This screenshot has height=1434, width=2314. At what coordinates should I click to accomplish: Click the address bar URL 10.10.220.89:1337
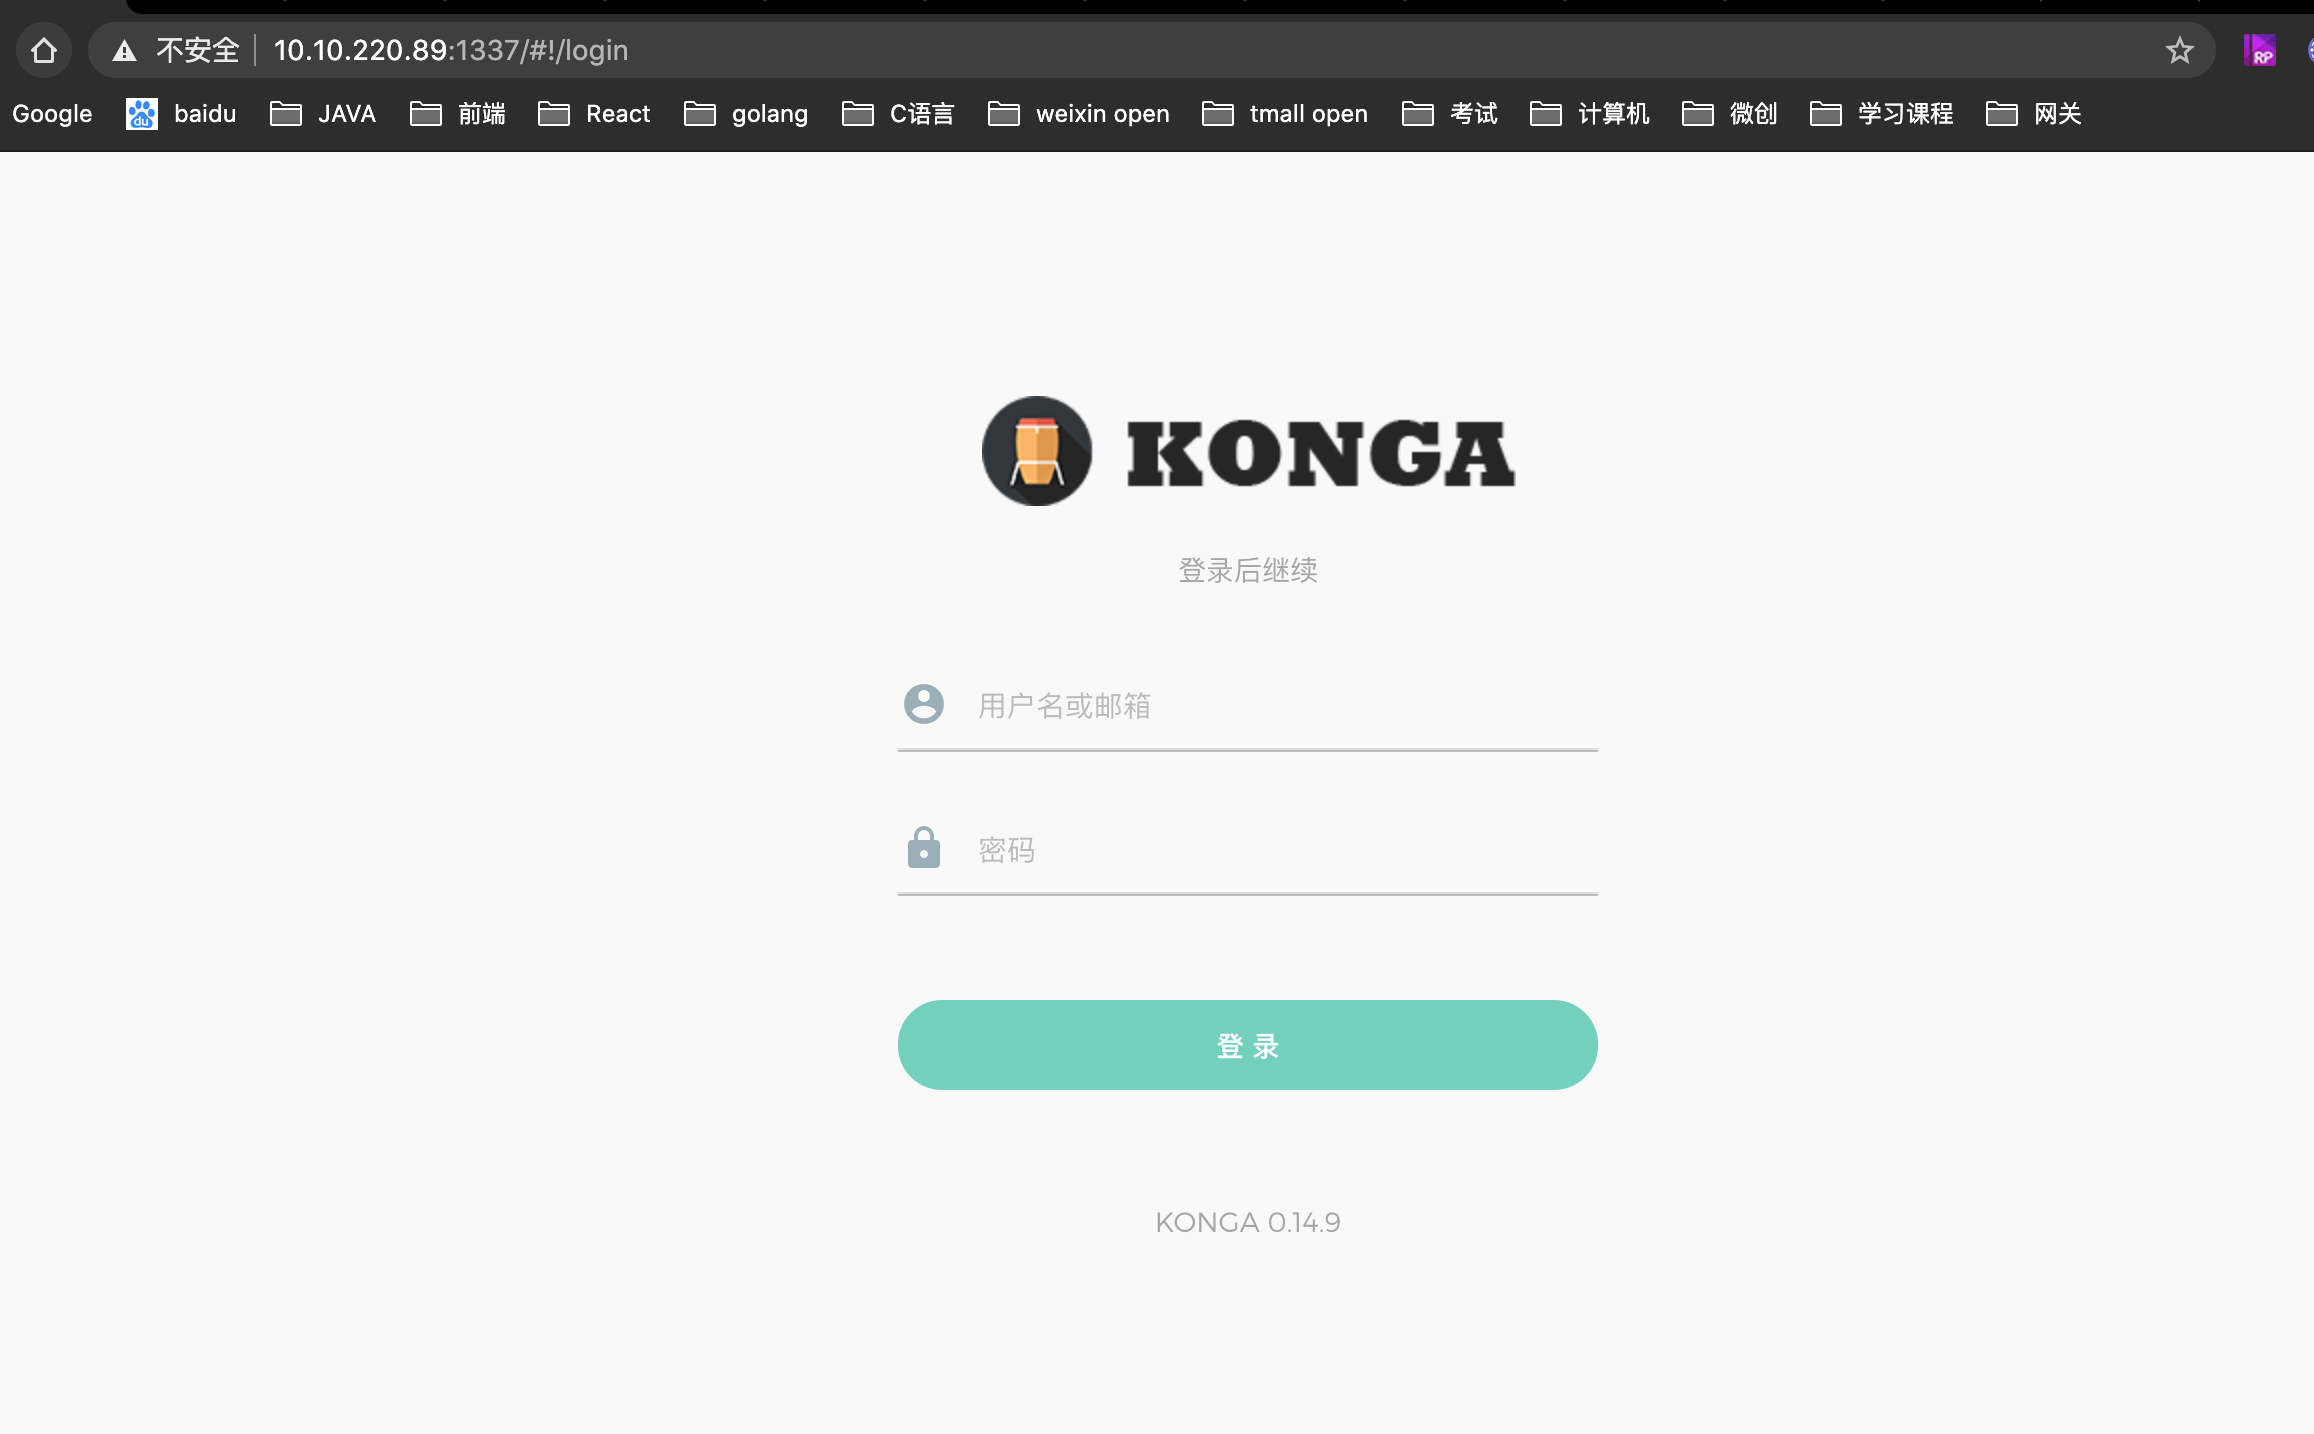(x=451, y=50)
